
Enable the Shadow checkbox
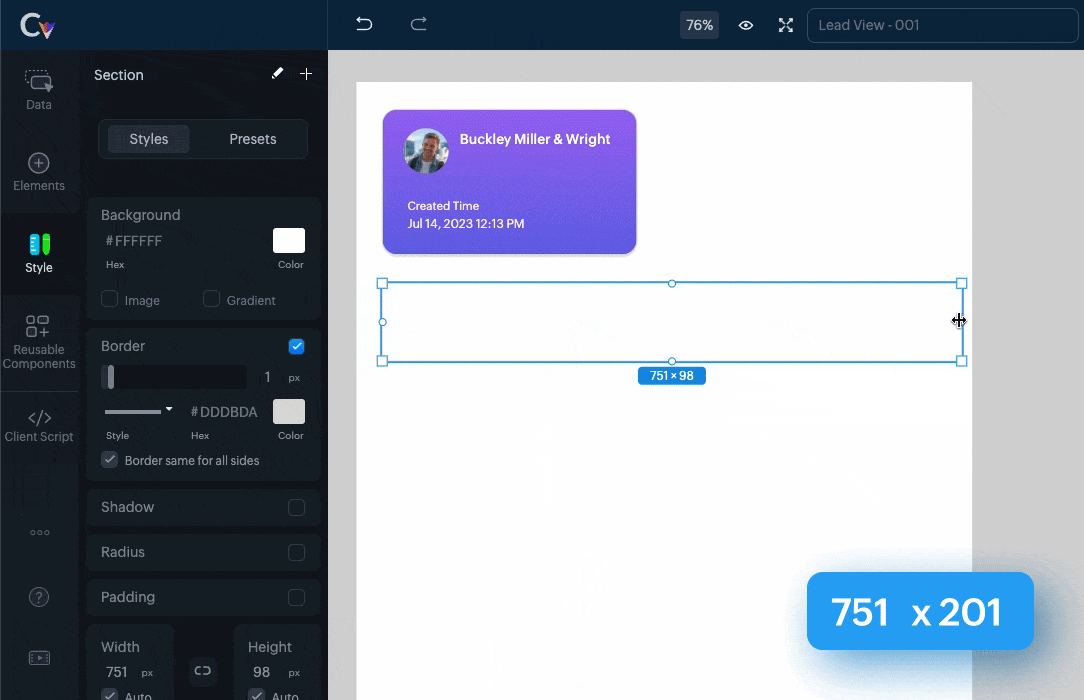pos(296,507)
